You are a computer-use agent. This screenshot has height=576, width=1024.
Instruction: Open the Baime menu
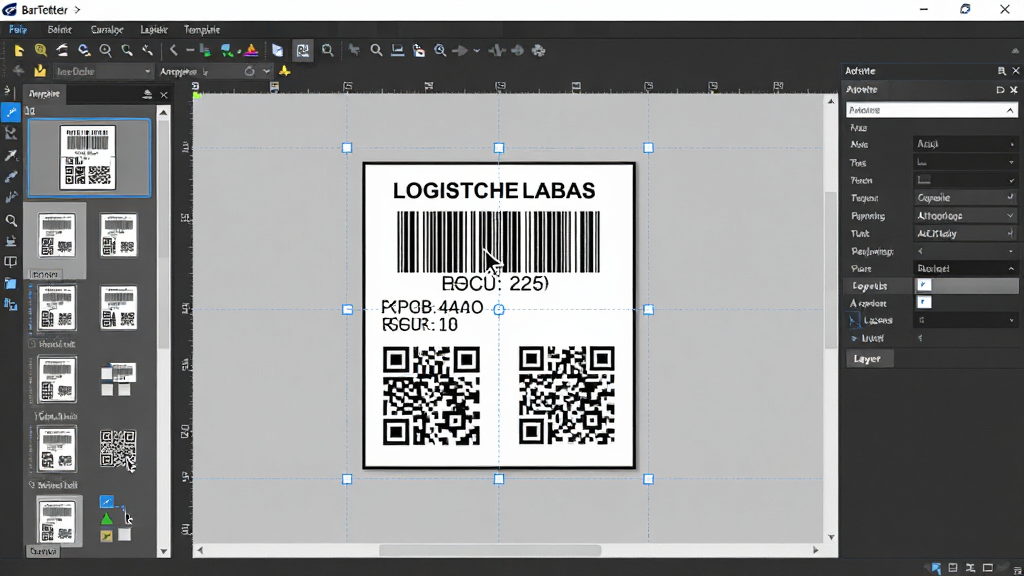[59, 29]
